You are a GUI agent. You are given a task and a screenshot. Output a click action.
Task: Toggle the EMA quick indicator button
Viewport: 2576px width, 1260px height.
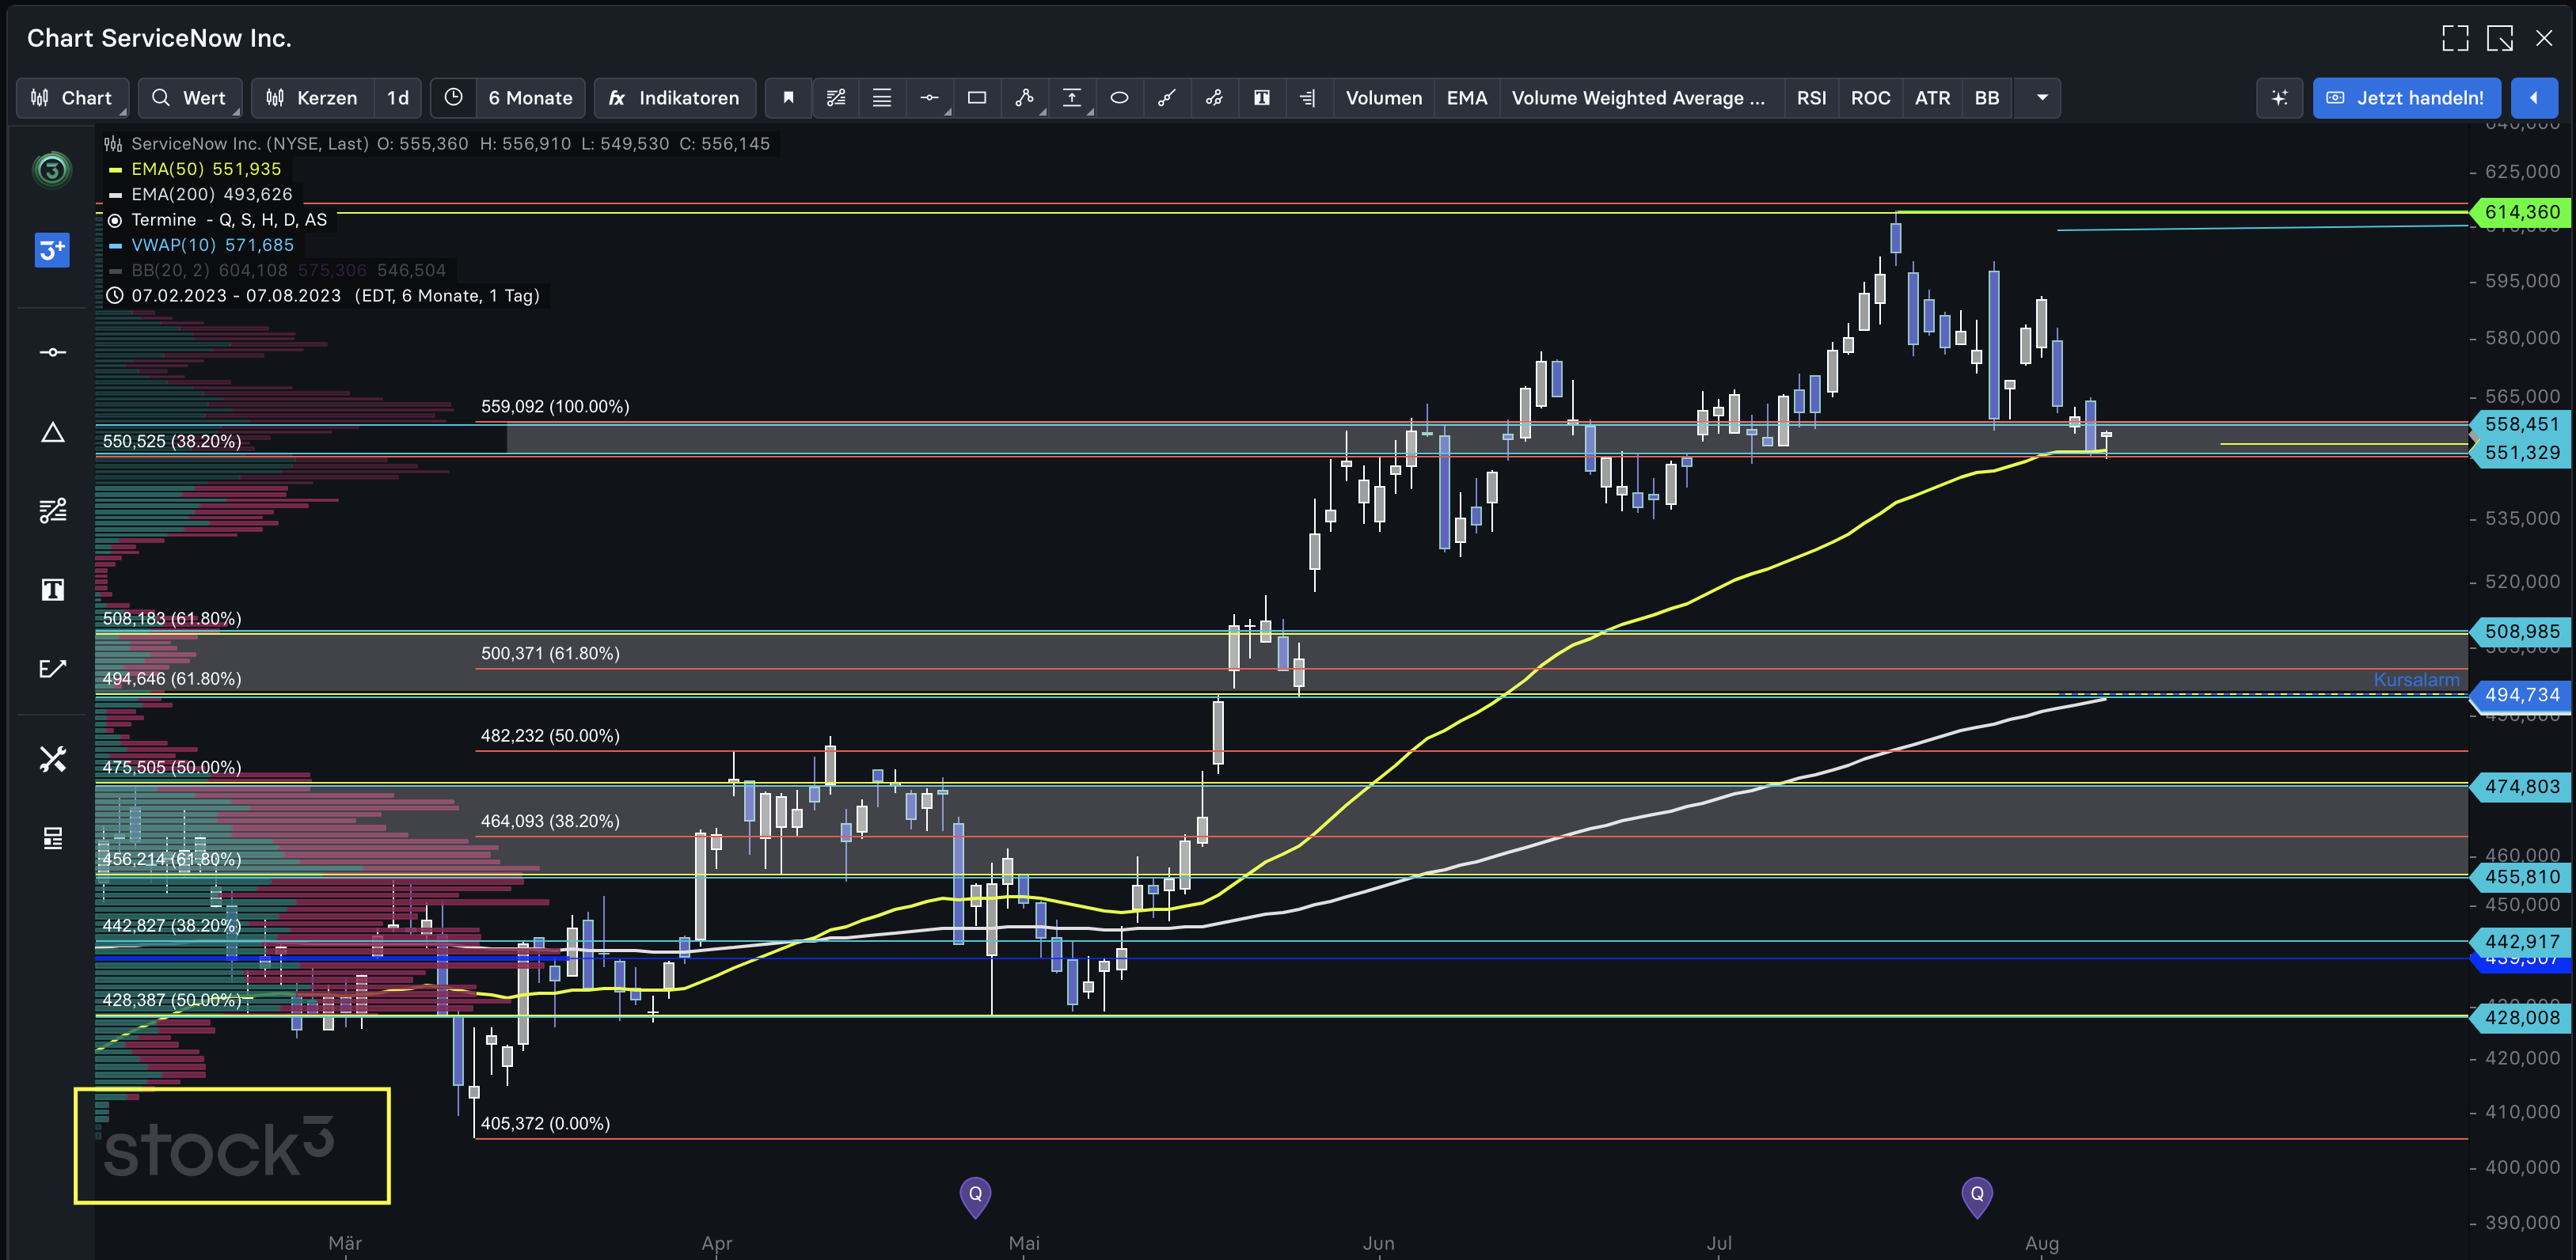click(x=1466, y=98)
